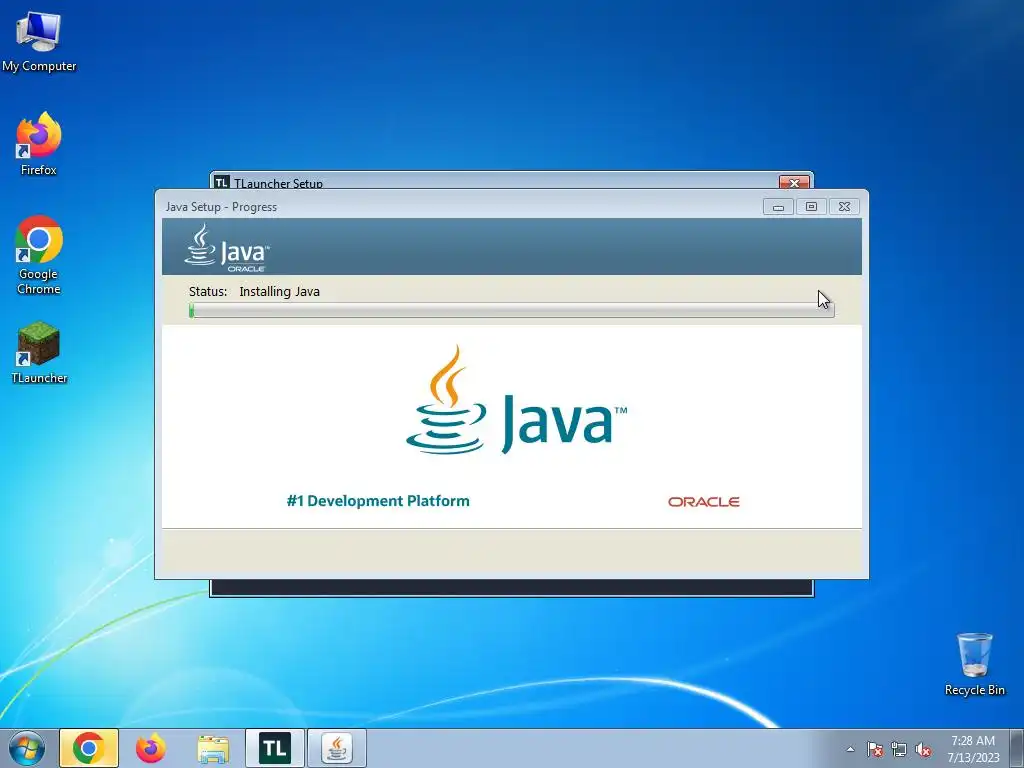Switch to TLauncher taskbar button
The height and width of the screenshot is (768, 1024).
pos(275,748)
